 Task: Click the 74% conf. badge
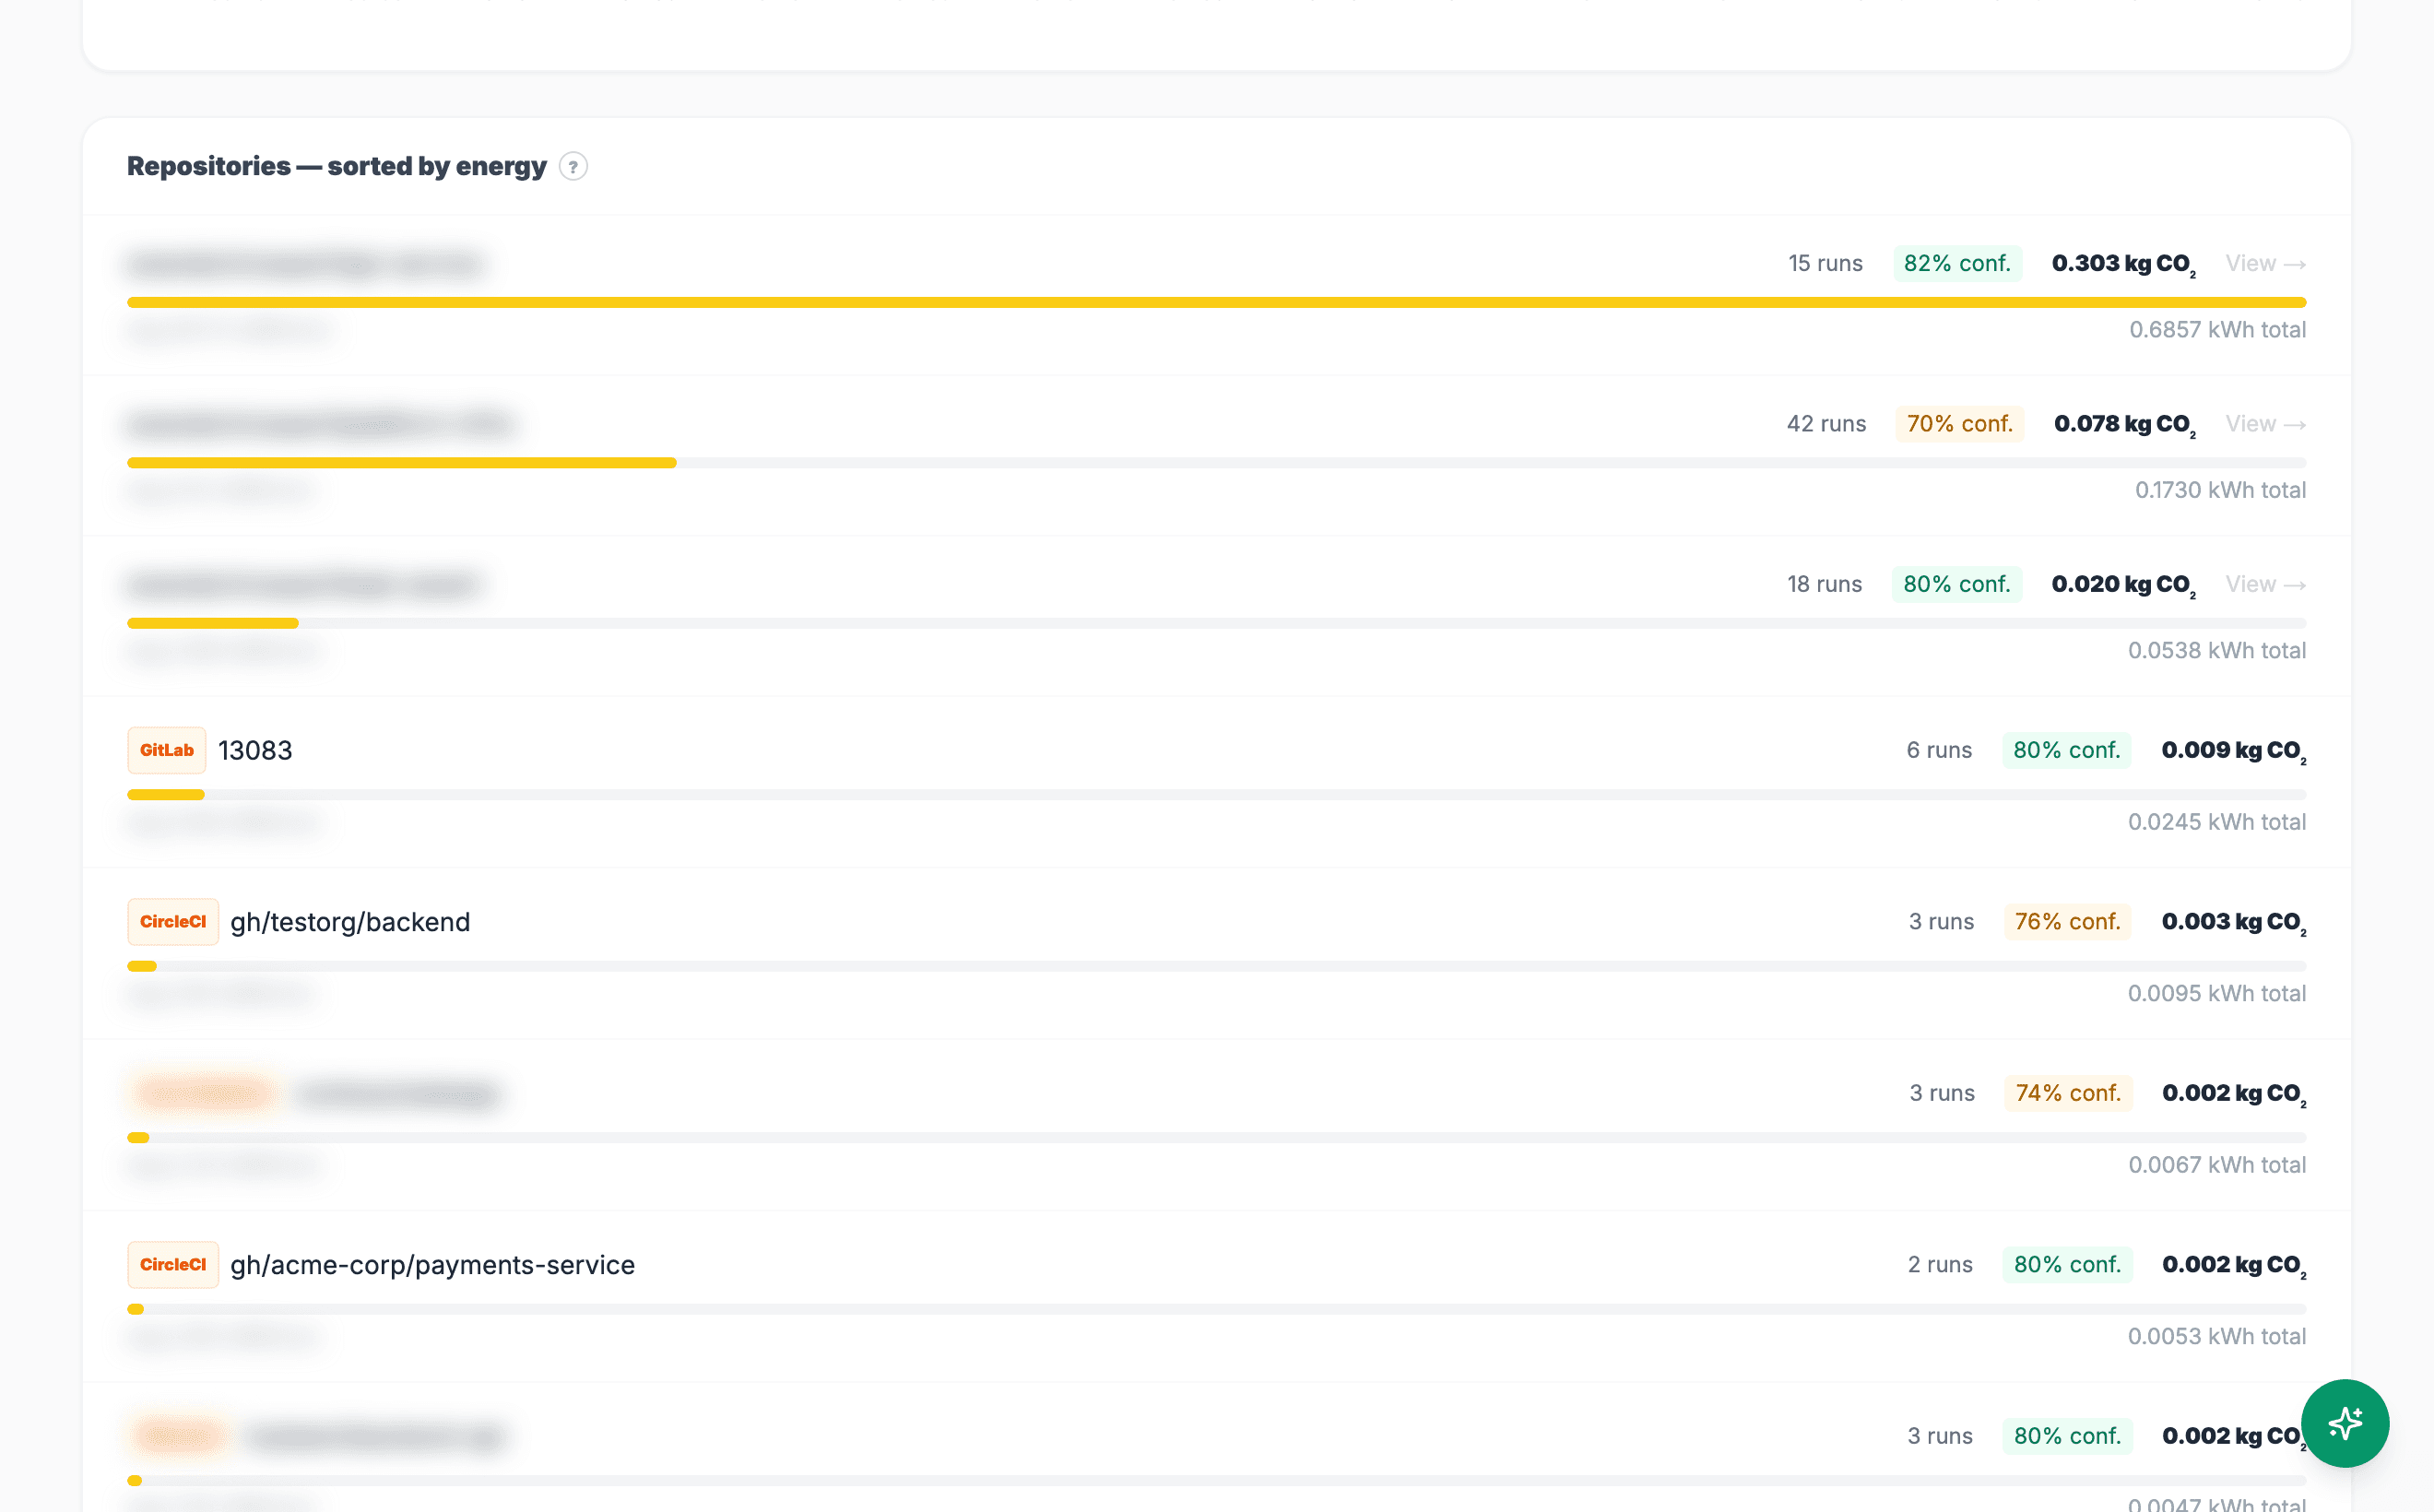(2068, 1093)
